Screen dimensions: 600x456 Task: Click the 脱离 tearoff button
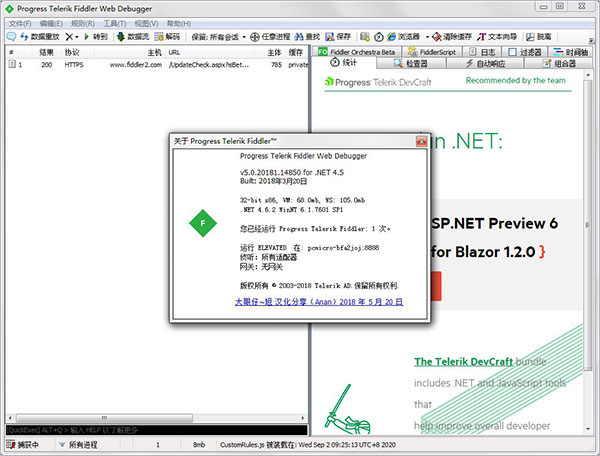tap(539, 36)
